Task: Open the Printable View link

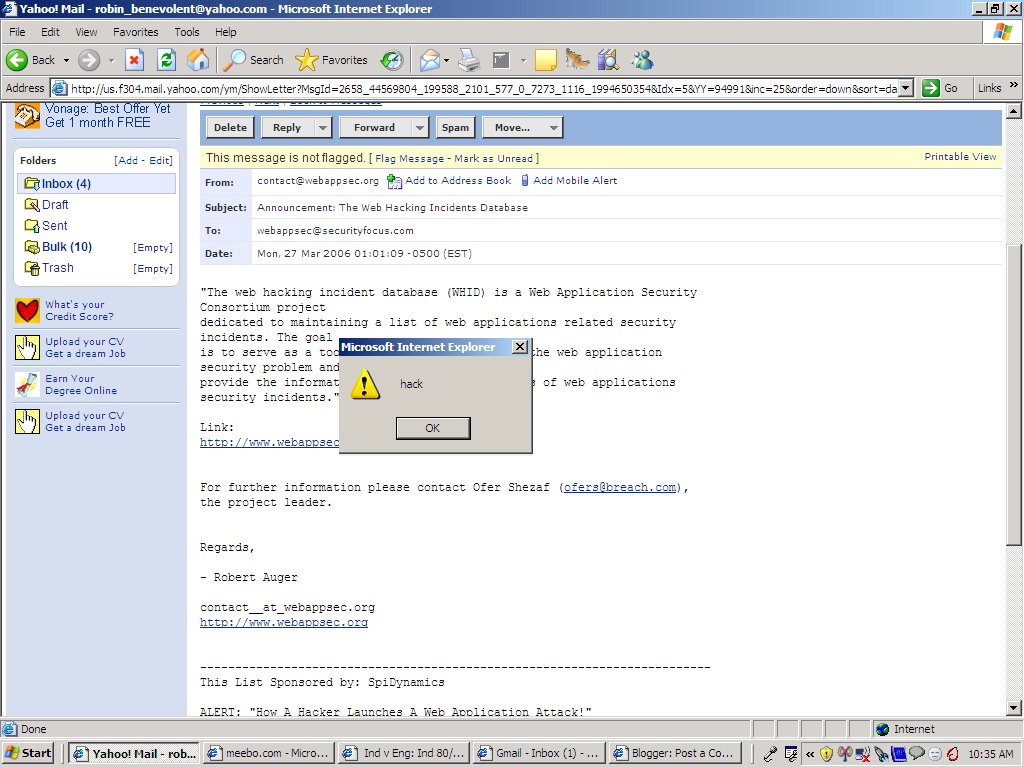Action: pyautogui.click(x=960, y=157)
